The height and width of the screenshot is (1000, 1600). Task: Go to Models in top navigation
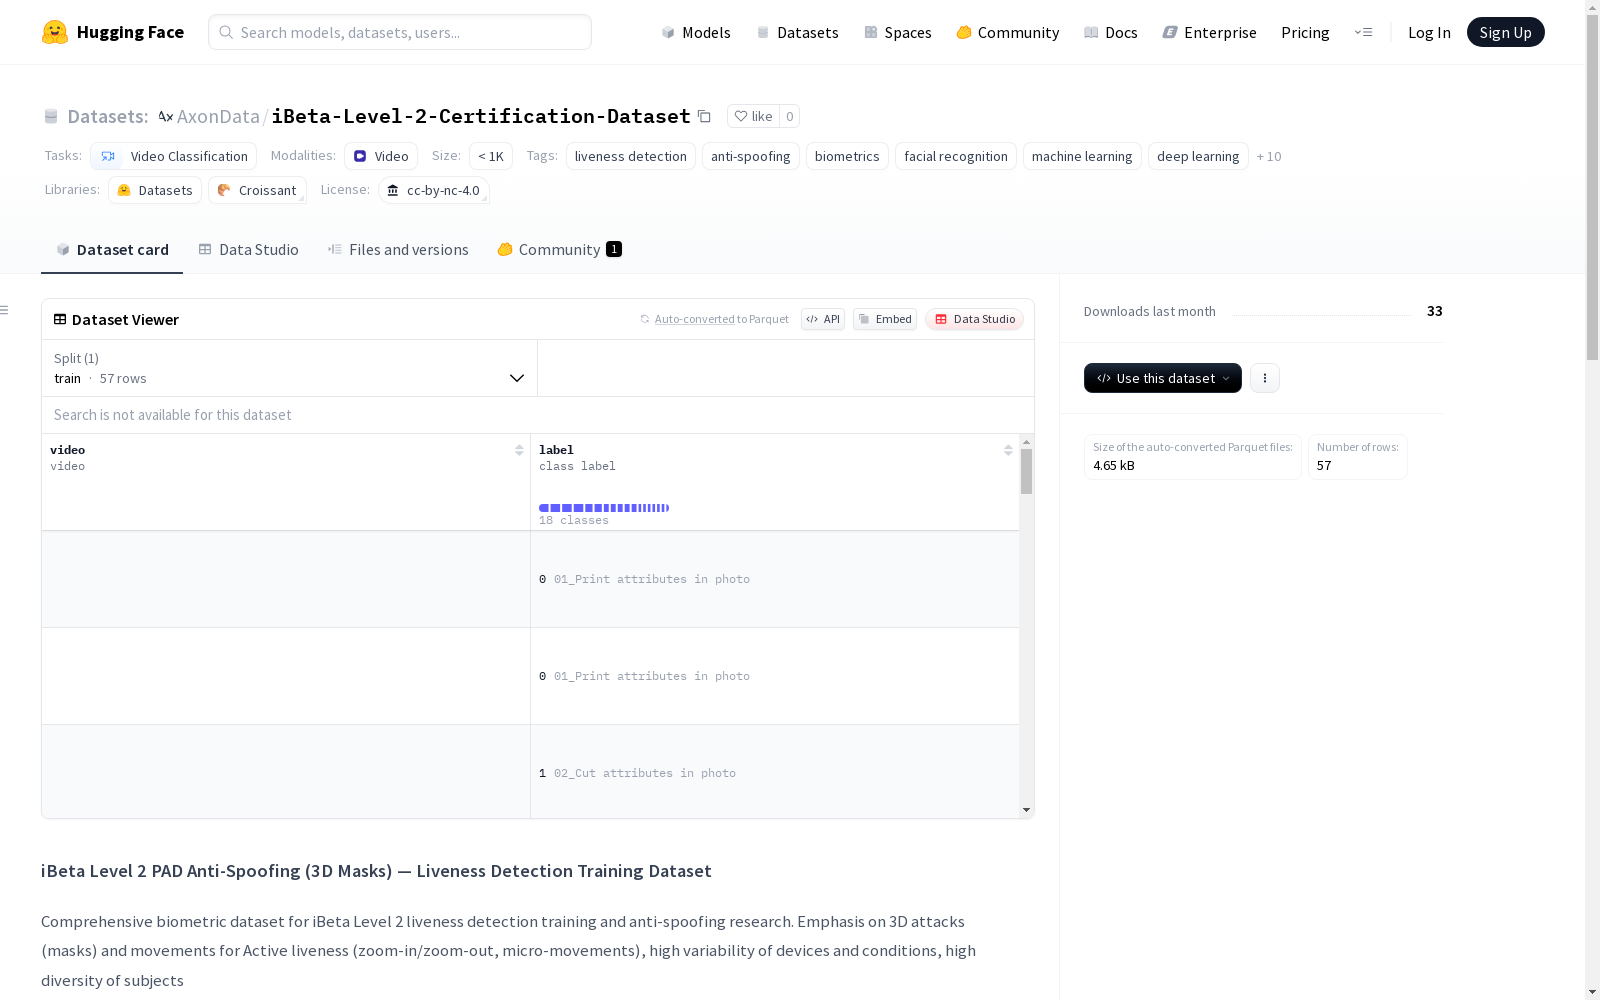click(696, 32)
